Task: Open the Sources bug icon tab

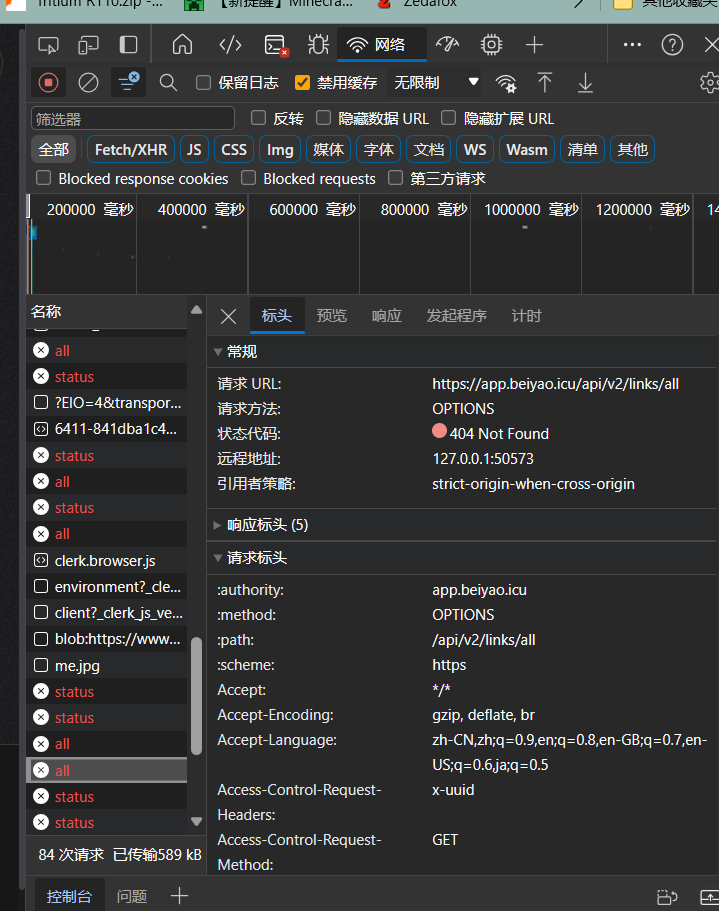Action: pyautogui.click(x=318, y=45)
